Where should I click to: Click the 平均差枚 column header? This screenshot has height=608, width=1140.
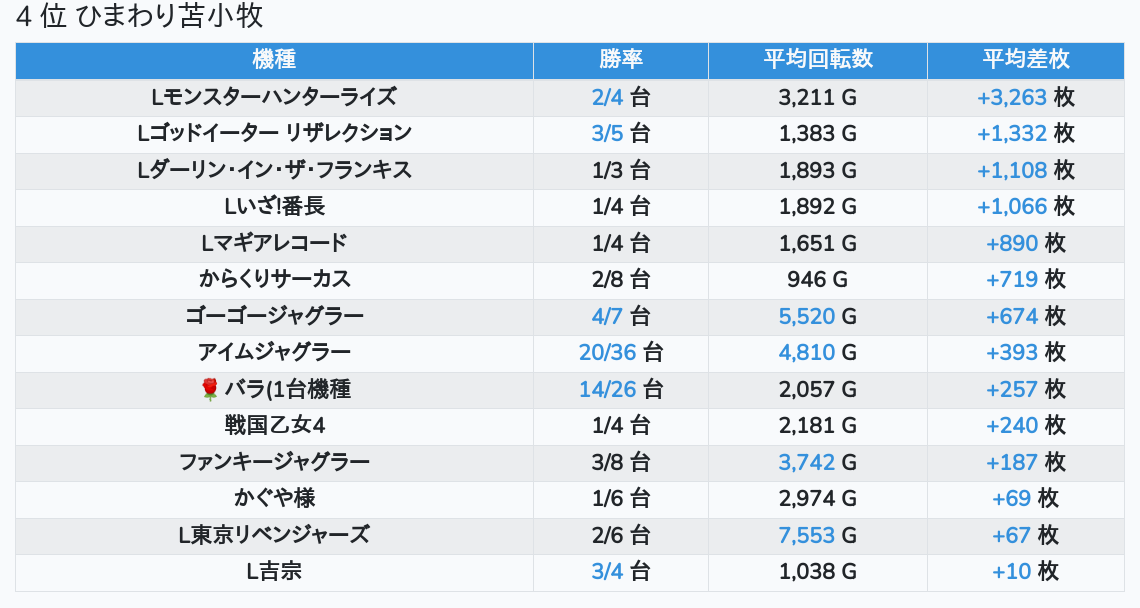[1026, 60]
